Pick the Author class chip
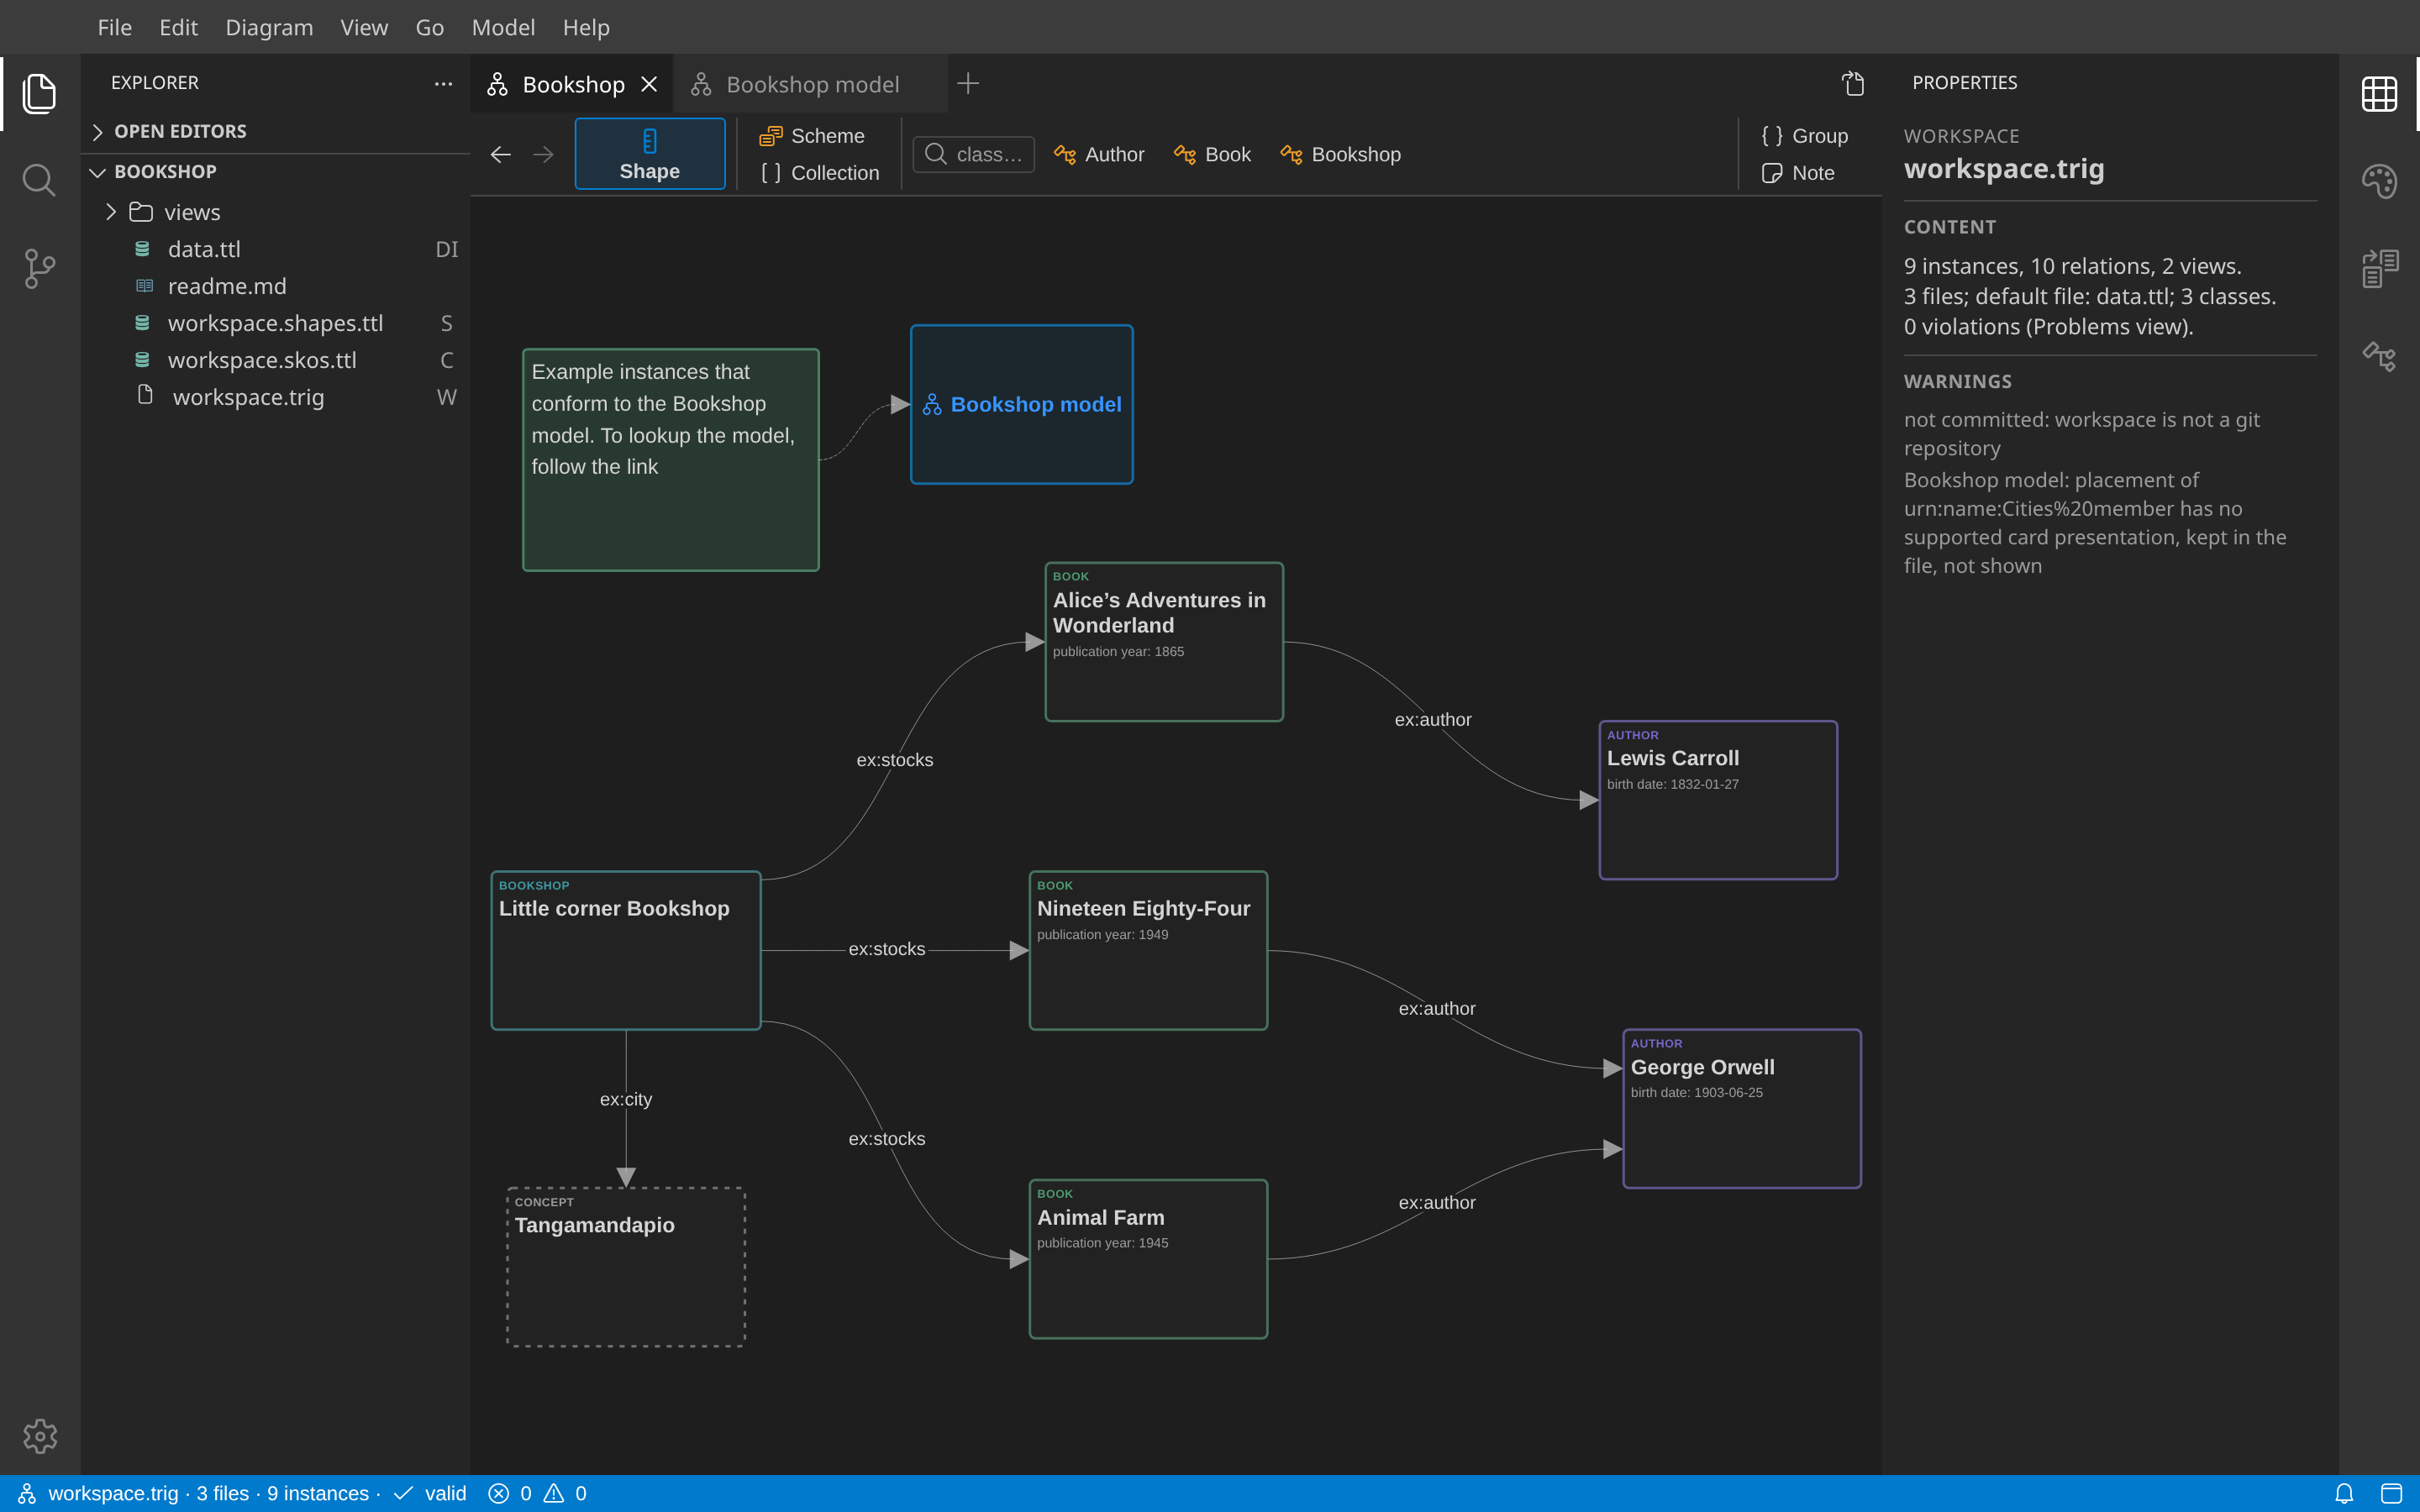2420x1512 pixels. click(x=1099, y=155)
